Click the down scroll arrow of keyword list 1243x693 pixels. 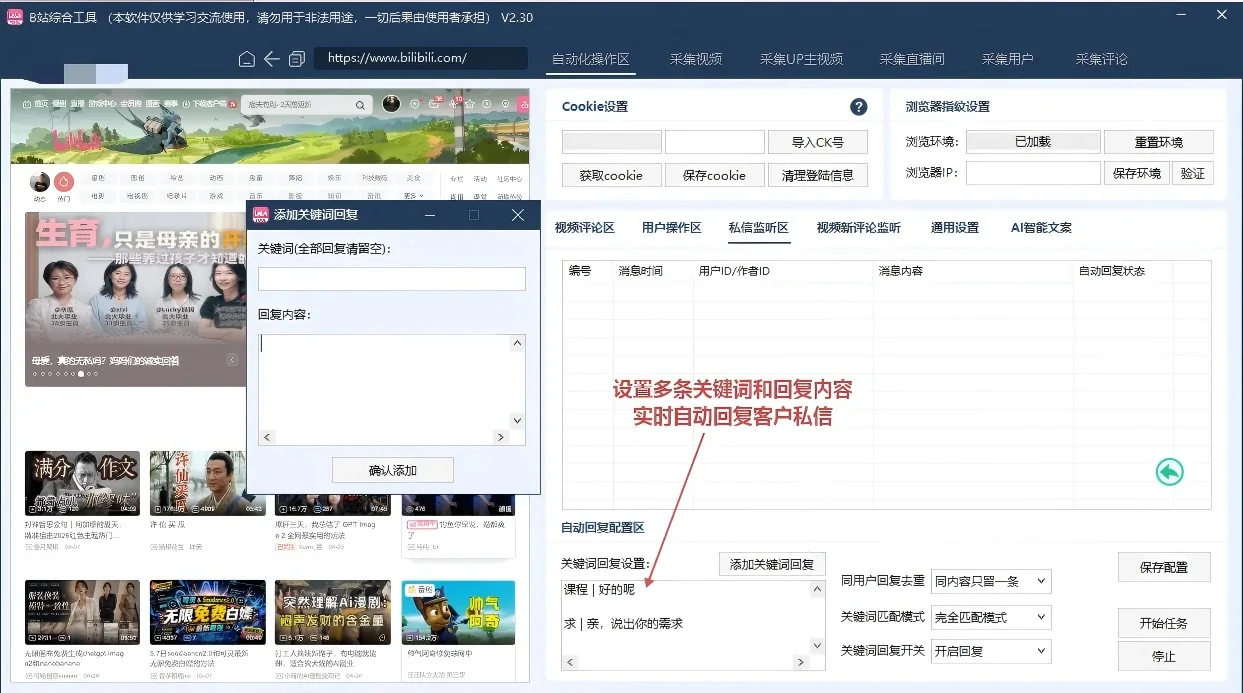pyautogui.click(x=817, y=646)
